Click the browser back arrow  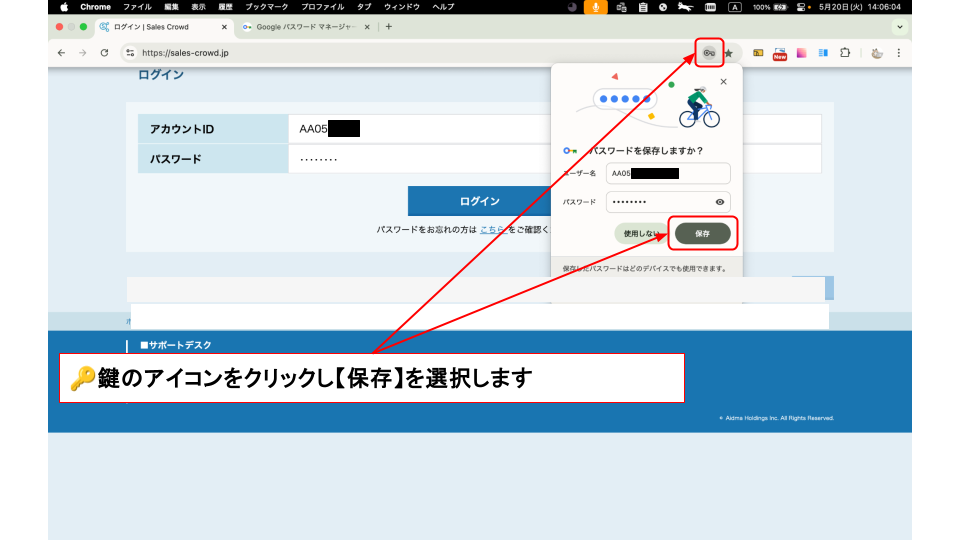pyautogui.click(x=62, y=53)
